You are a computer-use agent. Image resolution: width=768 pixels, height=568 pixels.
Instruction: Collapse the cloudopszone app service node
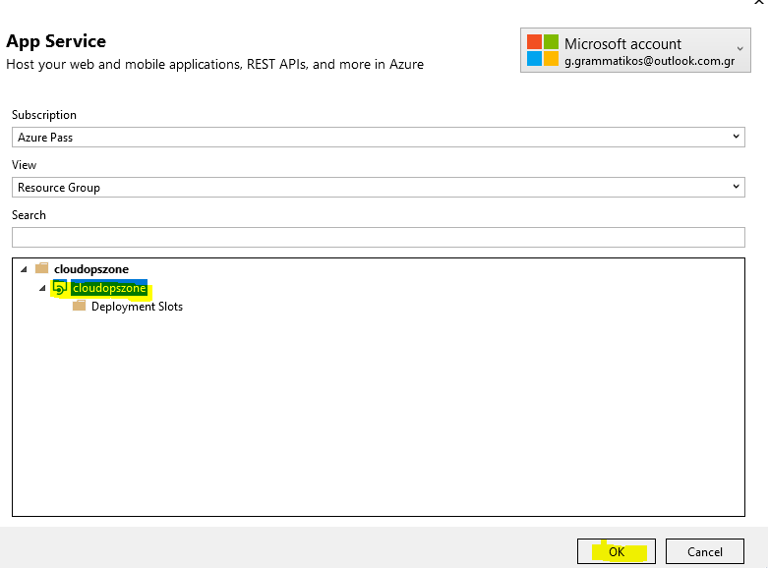[43, 288]
